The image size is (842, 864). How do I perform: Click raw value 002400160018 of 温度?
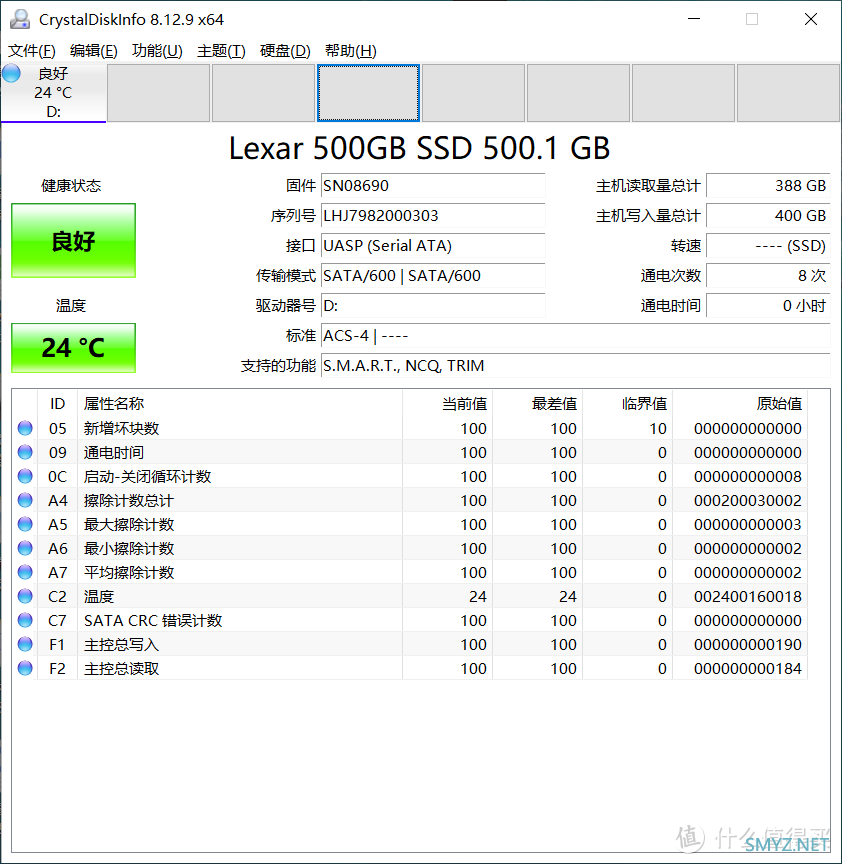[x=747, y=596]
